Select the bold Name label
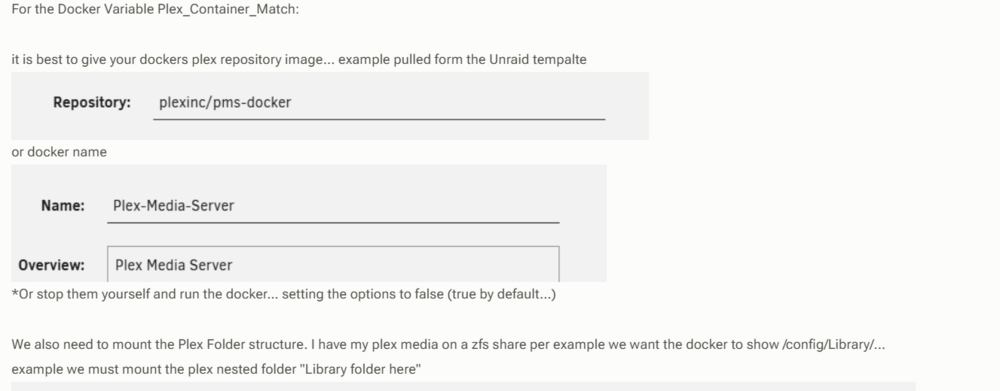 click(x=62, y=206)
